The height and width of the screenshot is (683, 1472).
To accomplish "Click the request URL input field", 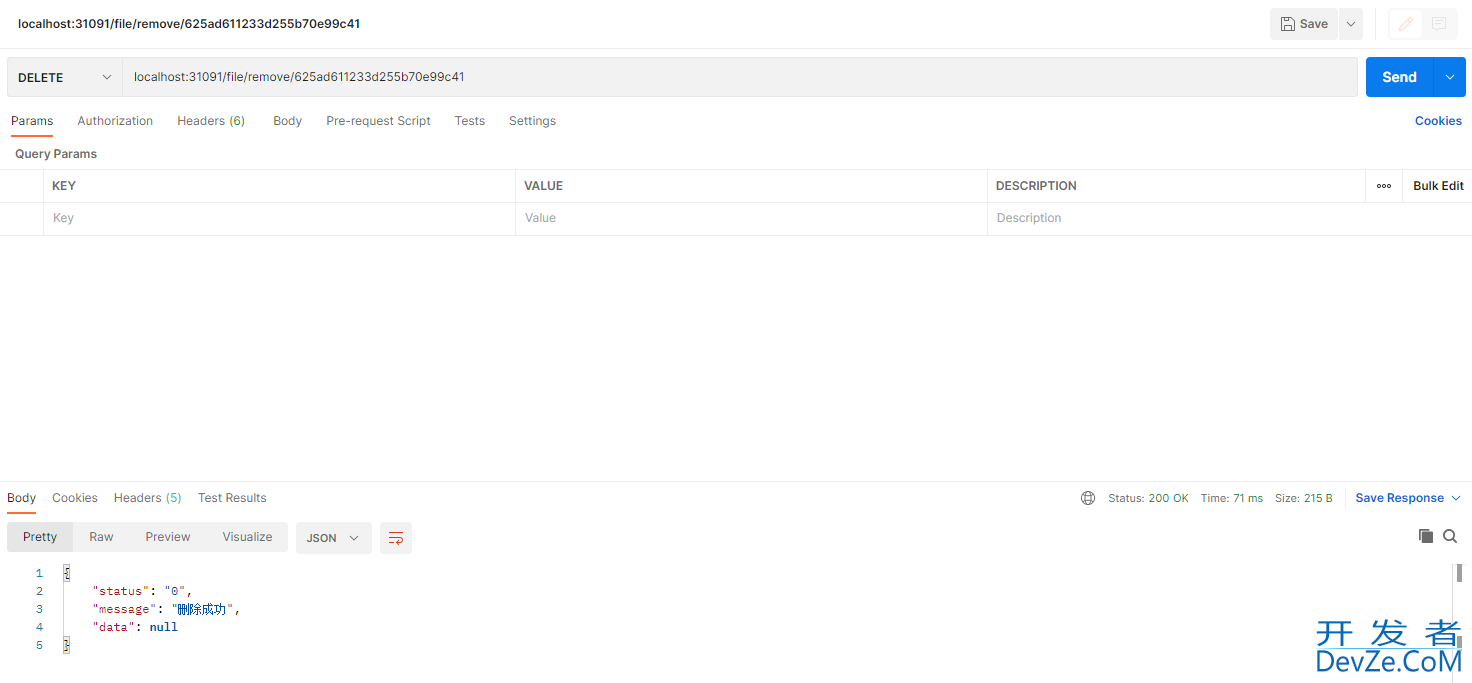I will pyautogui.click(x=740, y=77).
